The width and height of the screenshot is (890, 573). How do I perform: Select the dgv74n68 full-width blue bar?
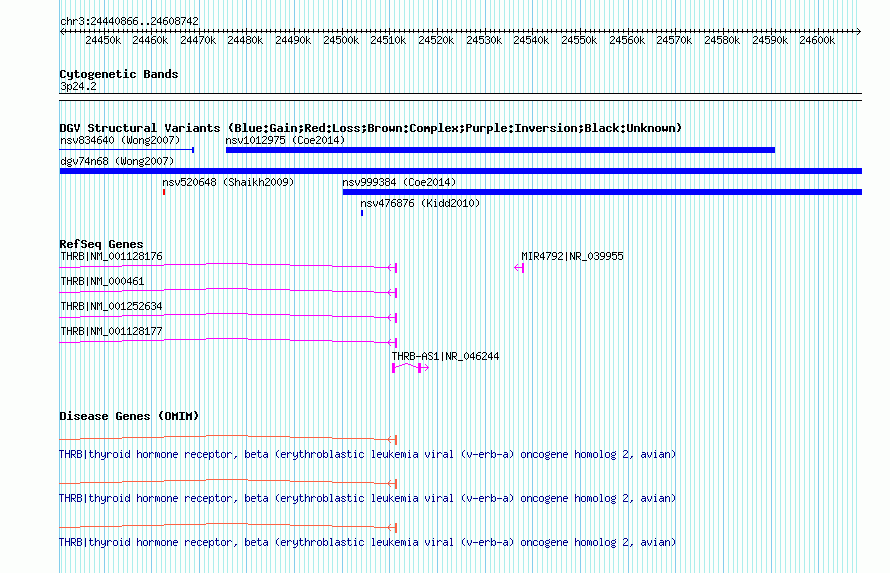tap(460, 171)
